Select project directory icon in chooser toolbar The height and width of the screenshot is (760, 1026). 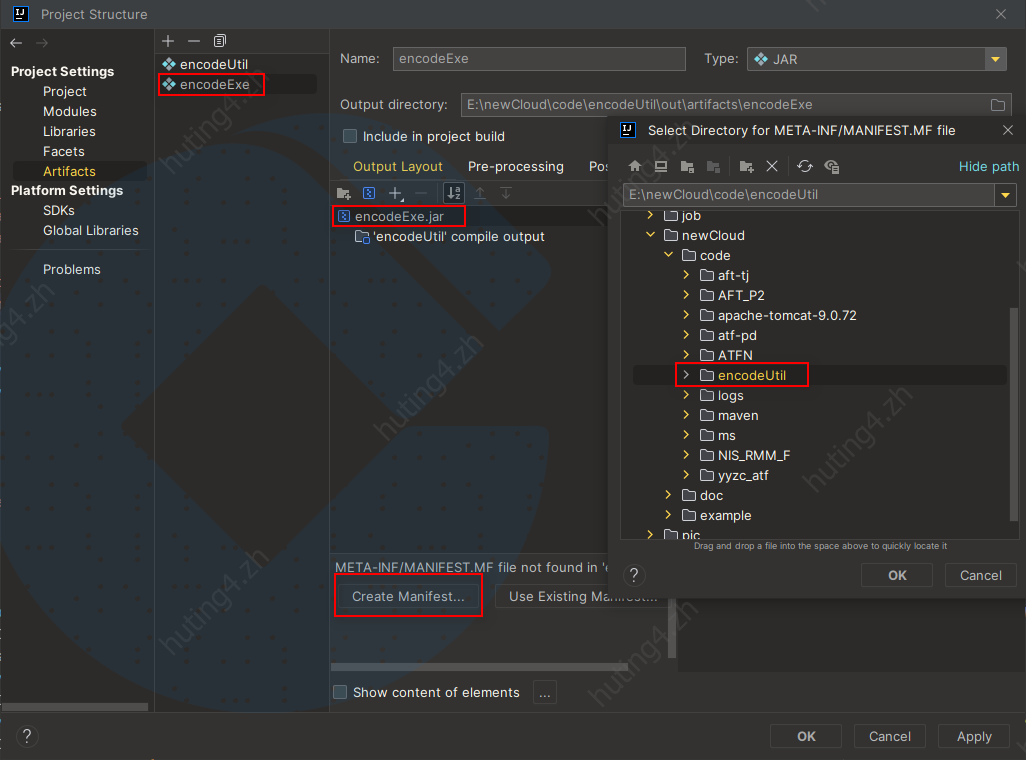click(x=687, y=166)
